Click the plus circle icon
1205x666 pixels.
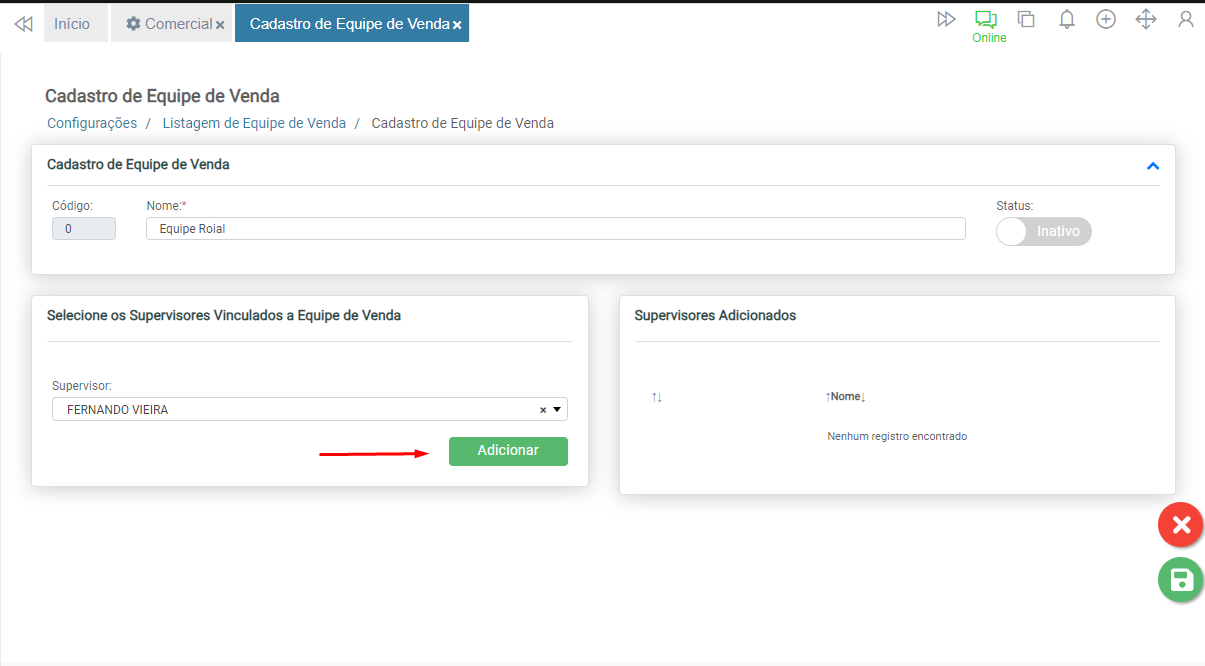1106,19
